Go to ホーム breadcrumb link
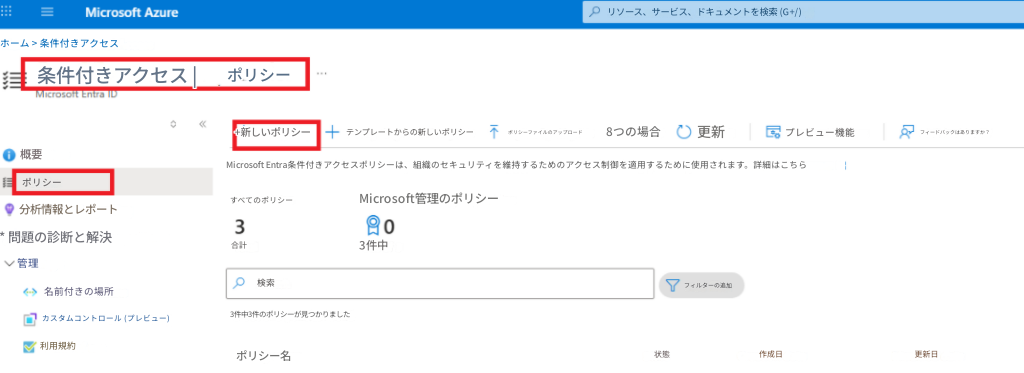1024x373 pixels. click(14, 43)
